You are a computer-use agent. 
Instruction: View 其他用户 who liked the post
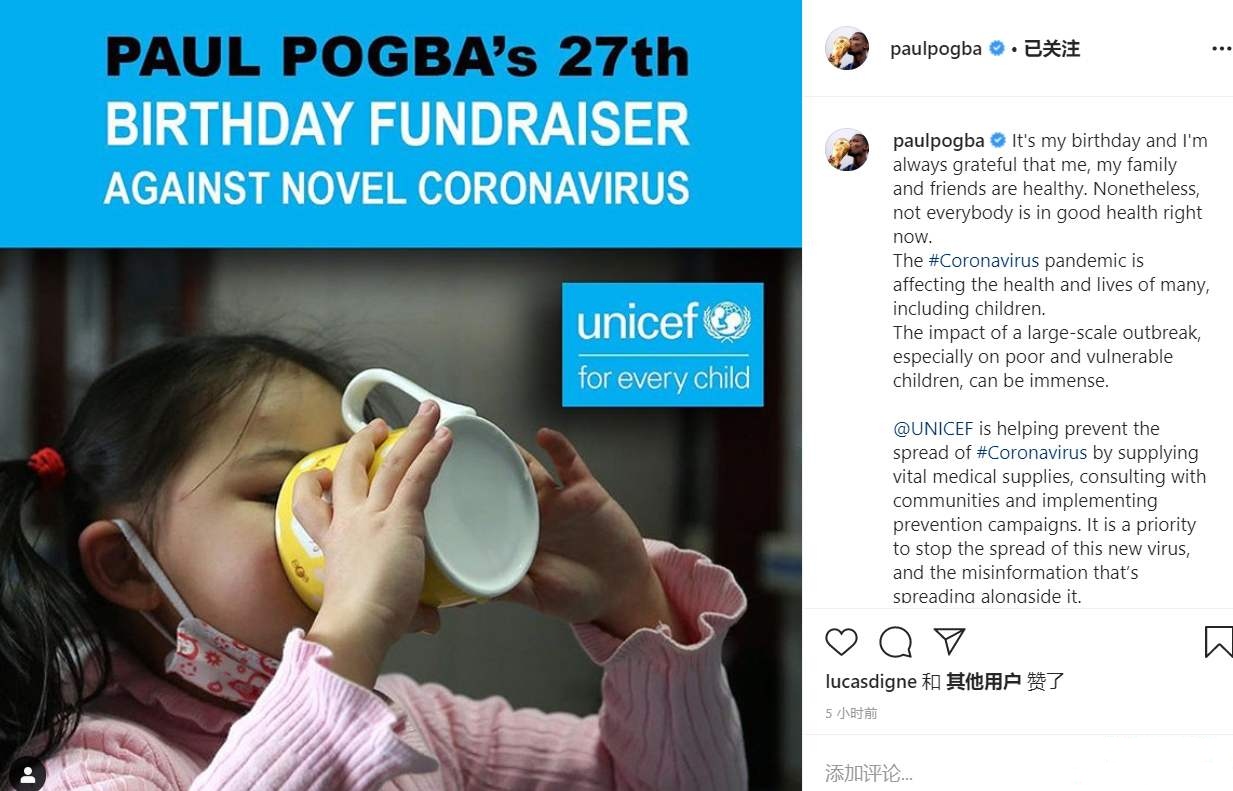[x=984, y=682]
